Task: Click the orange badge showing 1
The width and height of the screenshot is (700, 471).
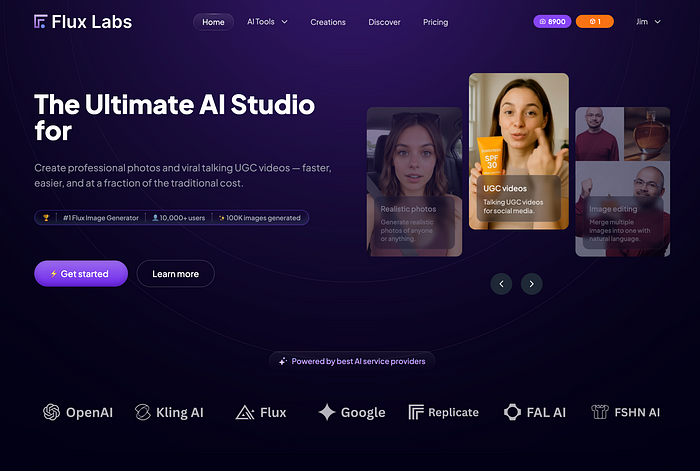Action: click(x=595, y=21)
